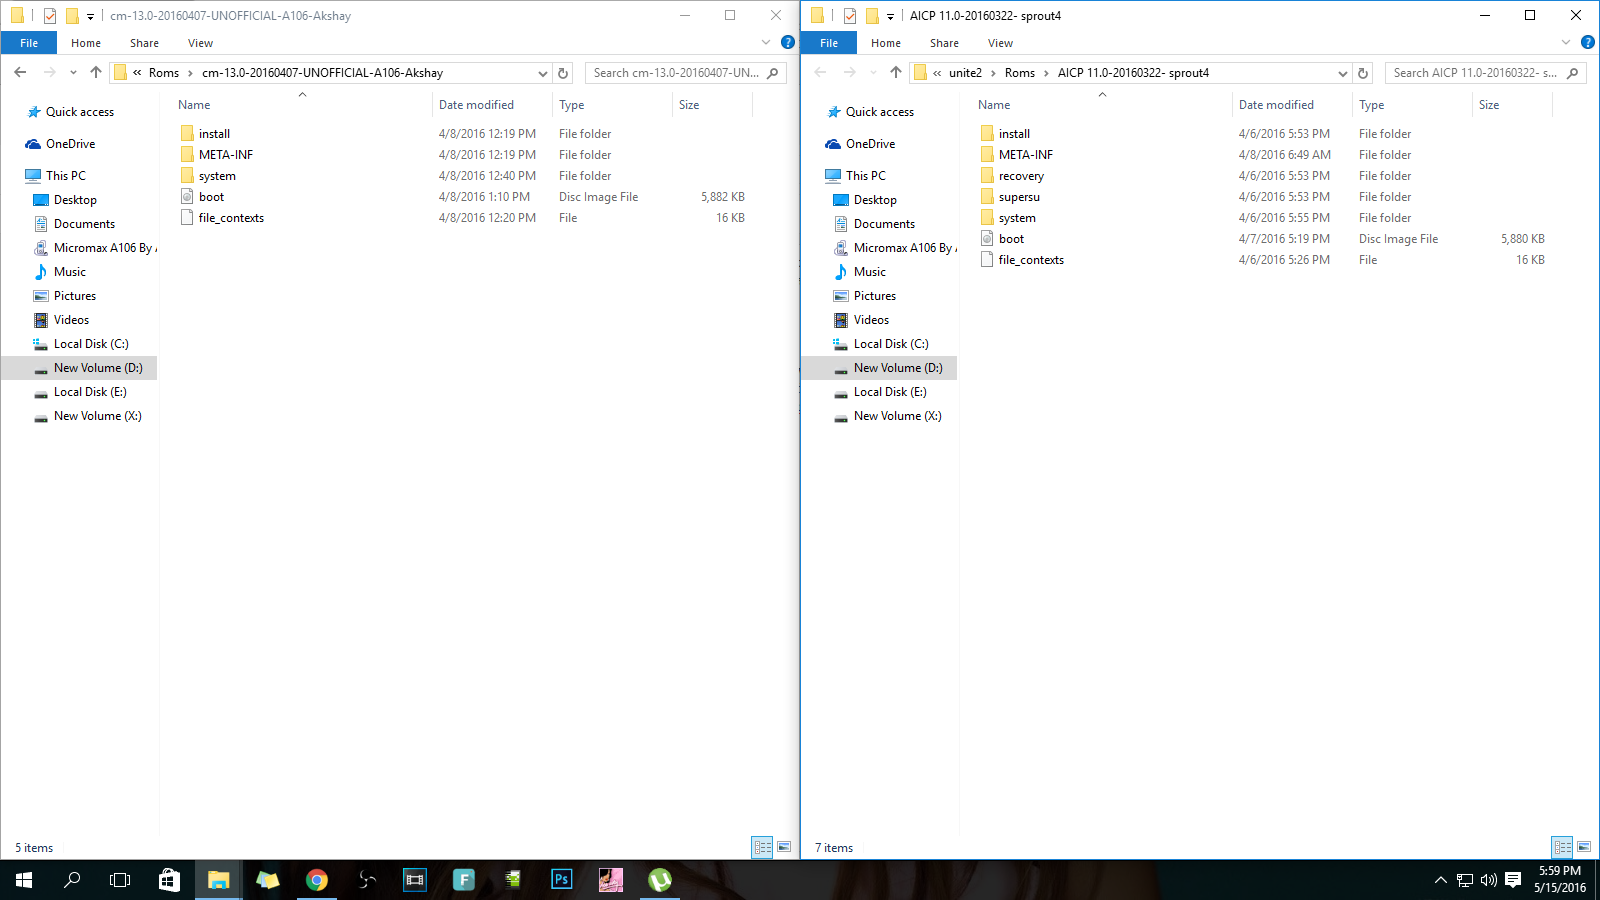Open the address bar dropdown in AICP window
This screenshot has height=900, width=1600.
[1343, 72]
